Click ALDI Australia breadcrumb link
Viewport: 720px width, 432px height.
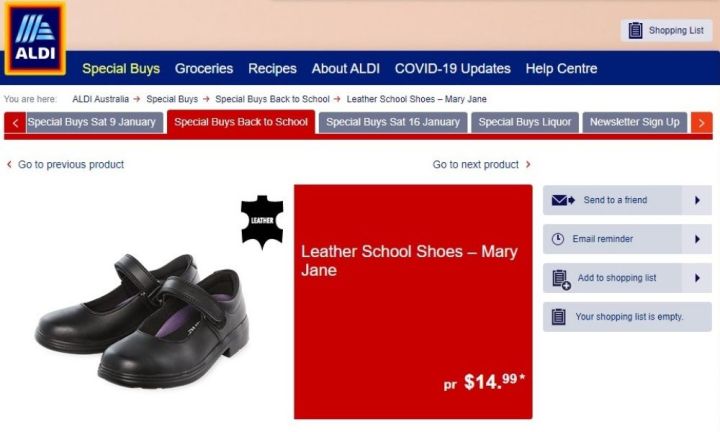[x=101, y=99]
